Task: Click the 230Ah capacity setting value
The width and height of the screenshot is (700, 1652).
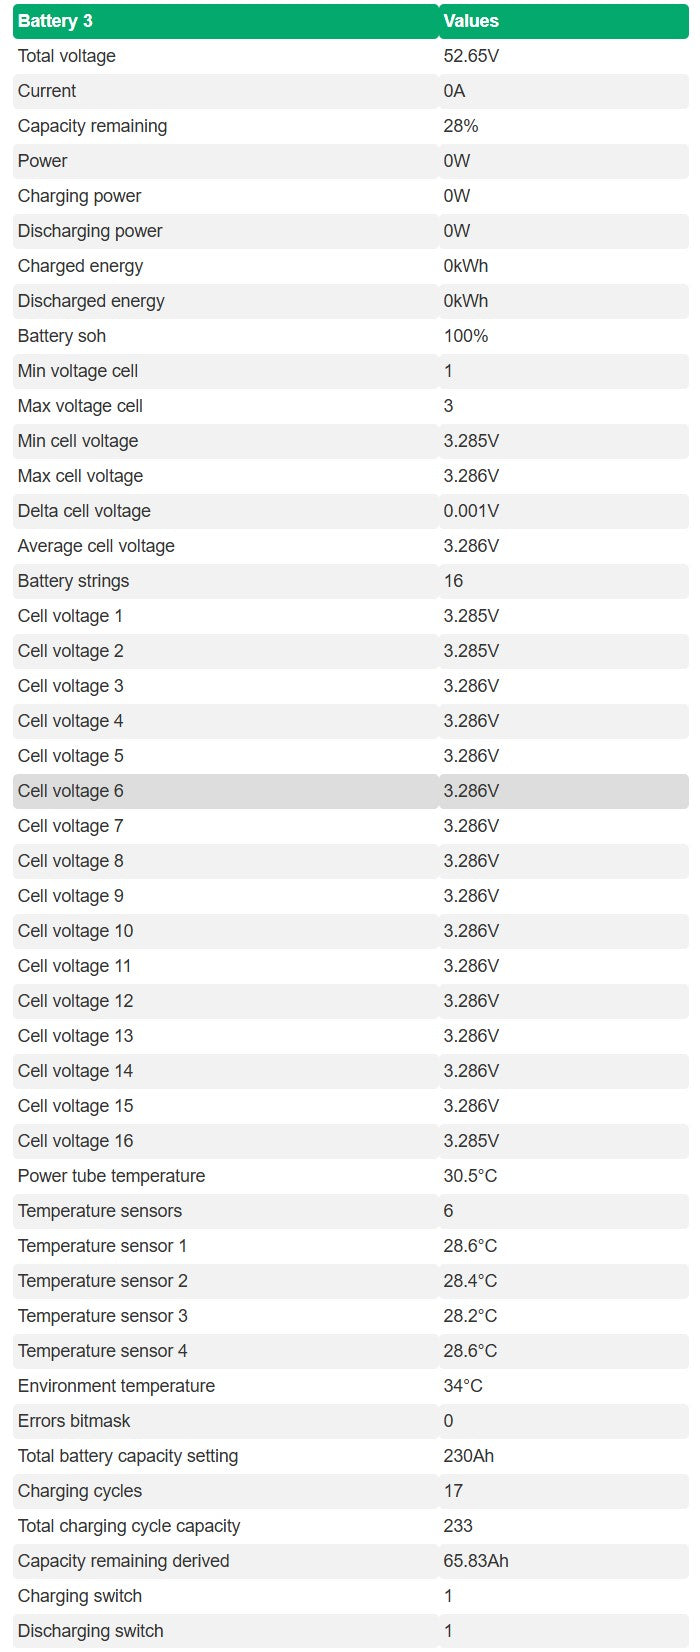Action: point(469,1456)
